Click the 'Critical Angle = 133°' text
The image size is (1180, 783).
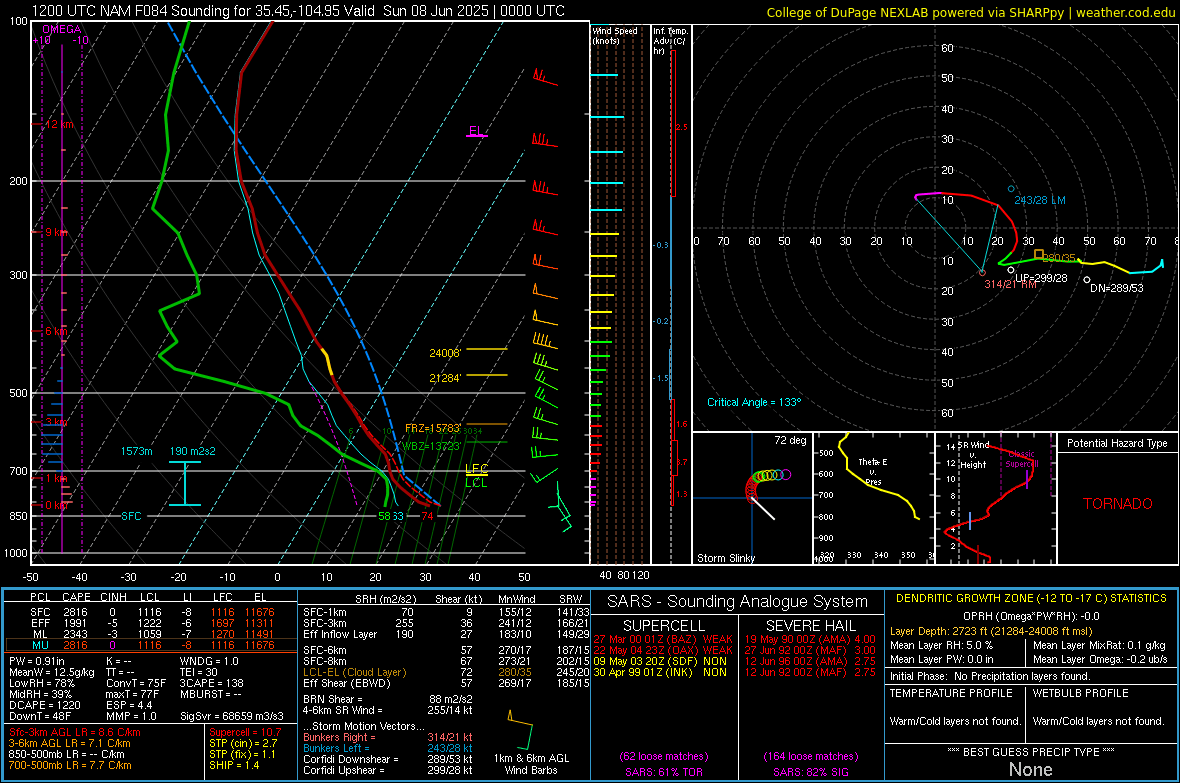(754, 402)
